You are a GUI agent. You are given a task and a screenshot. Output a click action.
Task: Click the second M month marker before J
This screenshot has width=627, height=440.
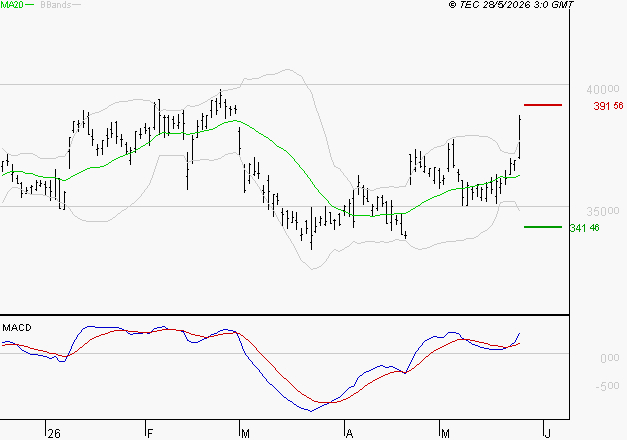click(445, 433)
